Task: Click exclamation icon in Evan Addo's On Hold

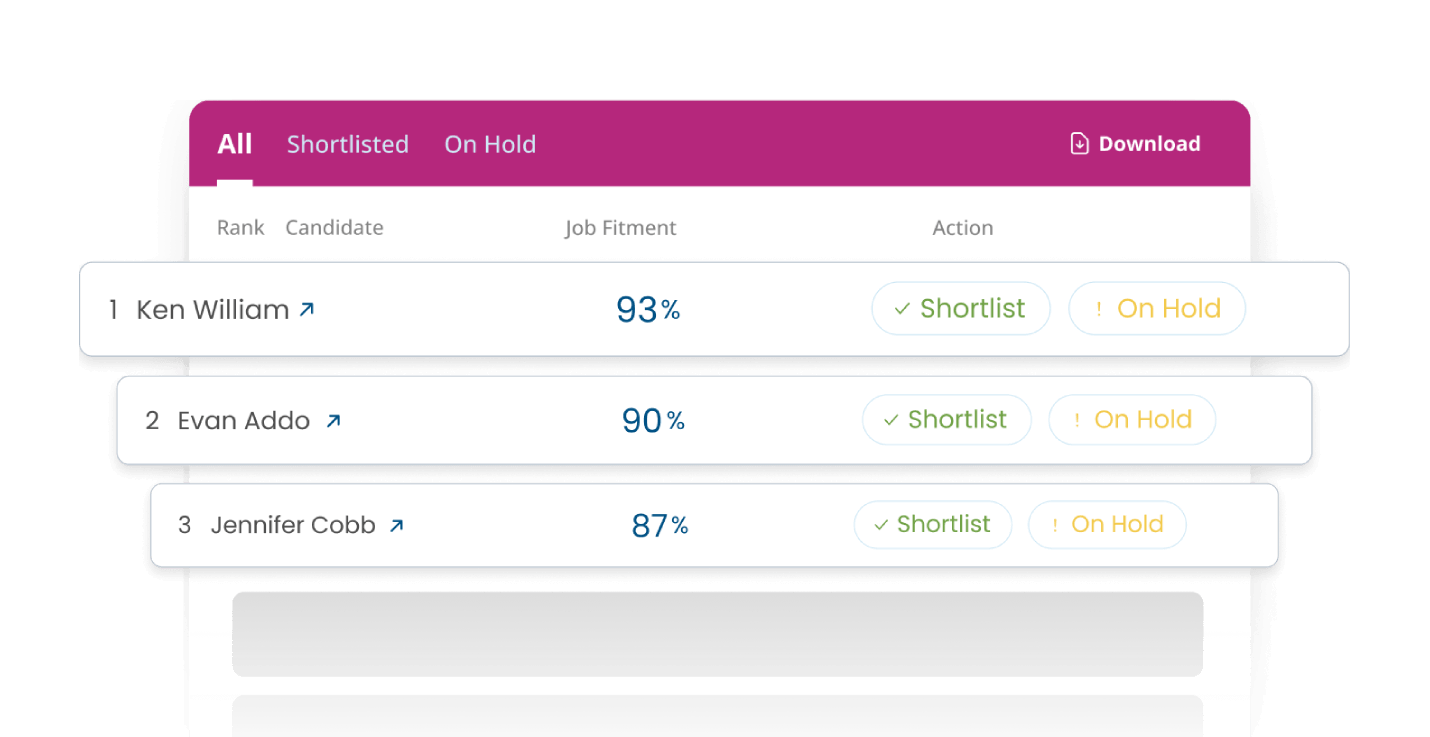Action: 1077,421
